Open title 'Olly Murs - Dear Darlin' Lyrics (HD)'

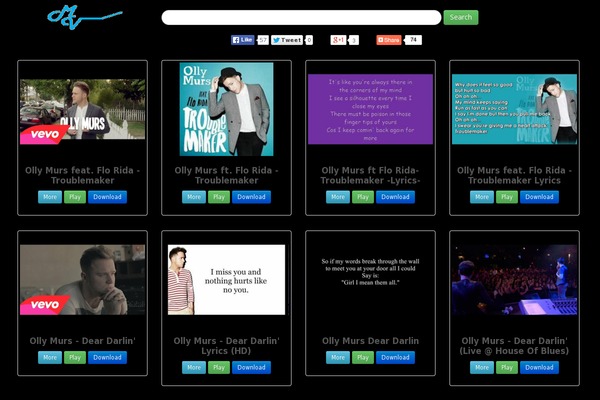tap(227, 346)
